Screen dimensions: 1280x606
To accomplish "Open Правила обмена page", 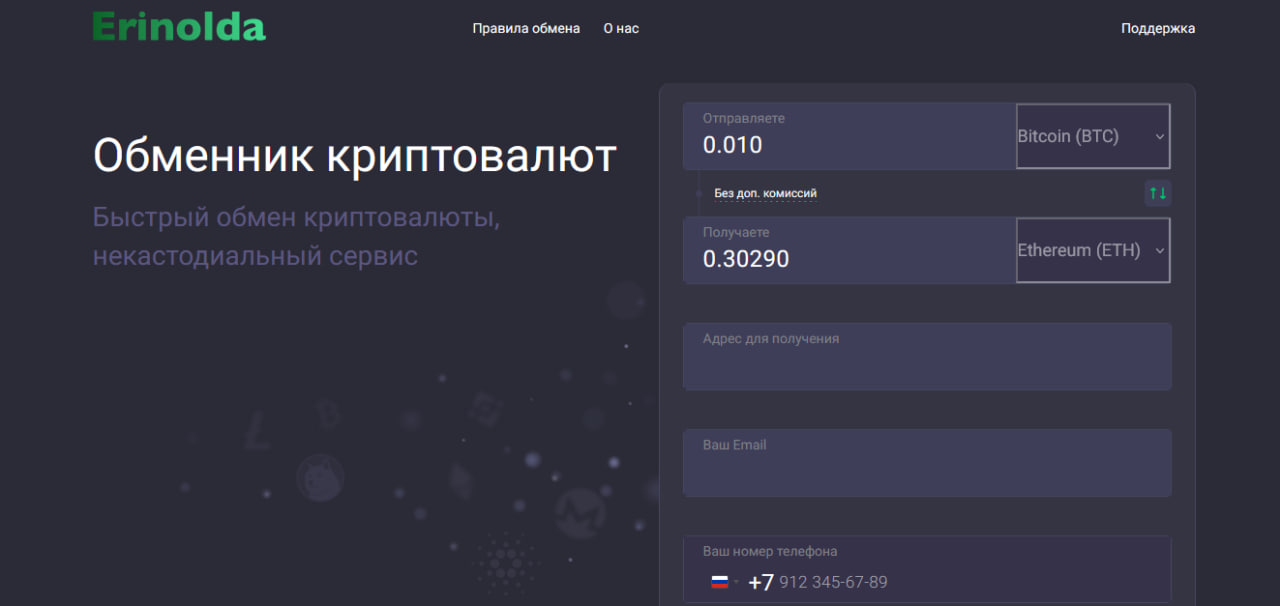I will point(526,28).
